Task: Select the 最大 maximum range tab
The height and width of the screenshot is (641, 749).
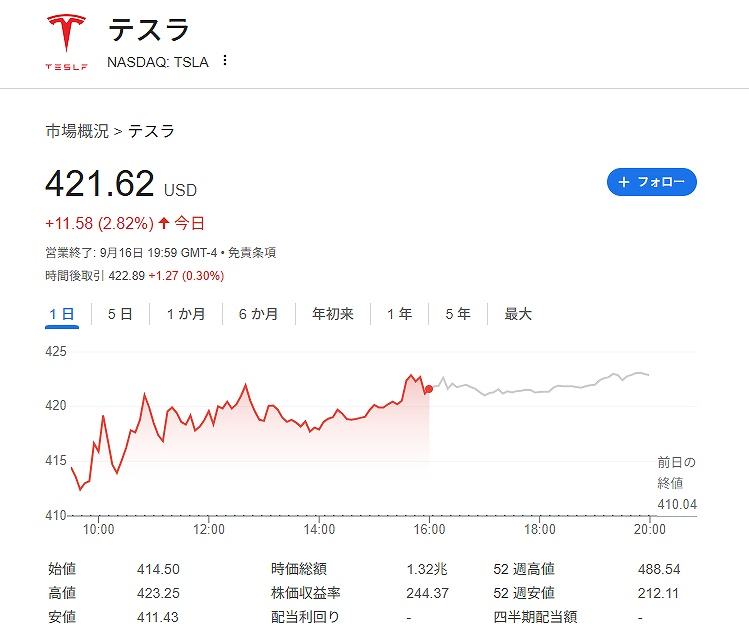Action: point(518,314)
